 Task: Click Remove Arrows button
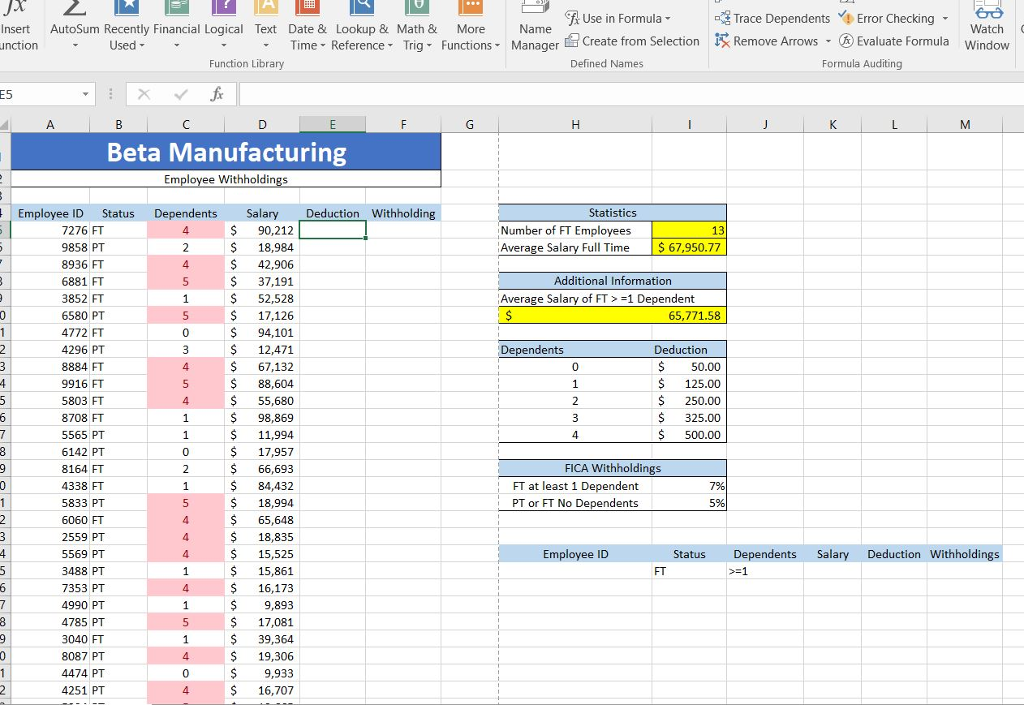coord(767,41)
